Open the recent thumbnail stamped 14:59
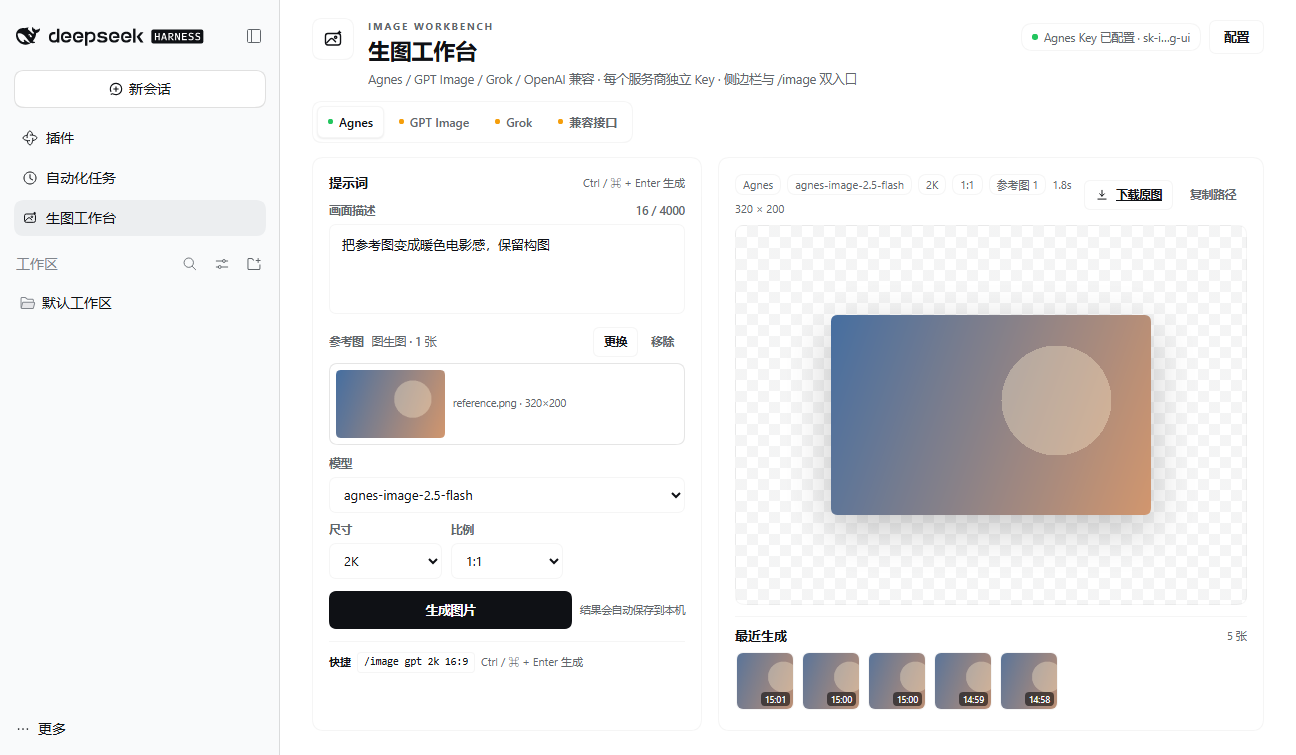This screenshot has height=755, width=1296. pos(963,681)
